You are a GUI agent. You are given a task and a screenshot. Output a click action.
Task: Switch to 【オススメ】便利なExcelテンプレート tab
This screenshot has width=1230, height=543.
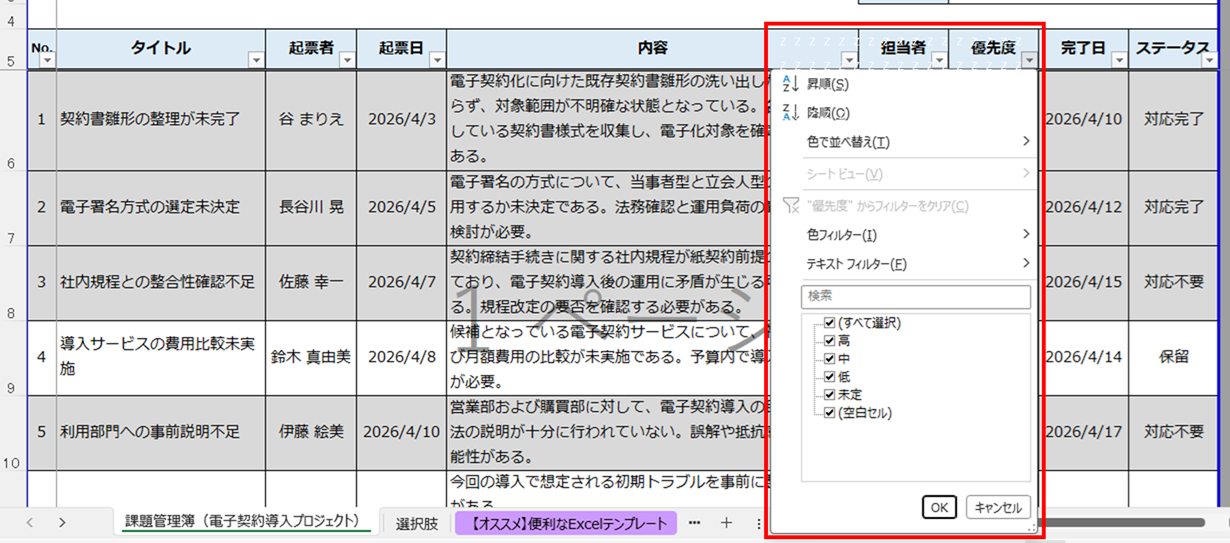[566, 523]
